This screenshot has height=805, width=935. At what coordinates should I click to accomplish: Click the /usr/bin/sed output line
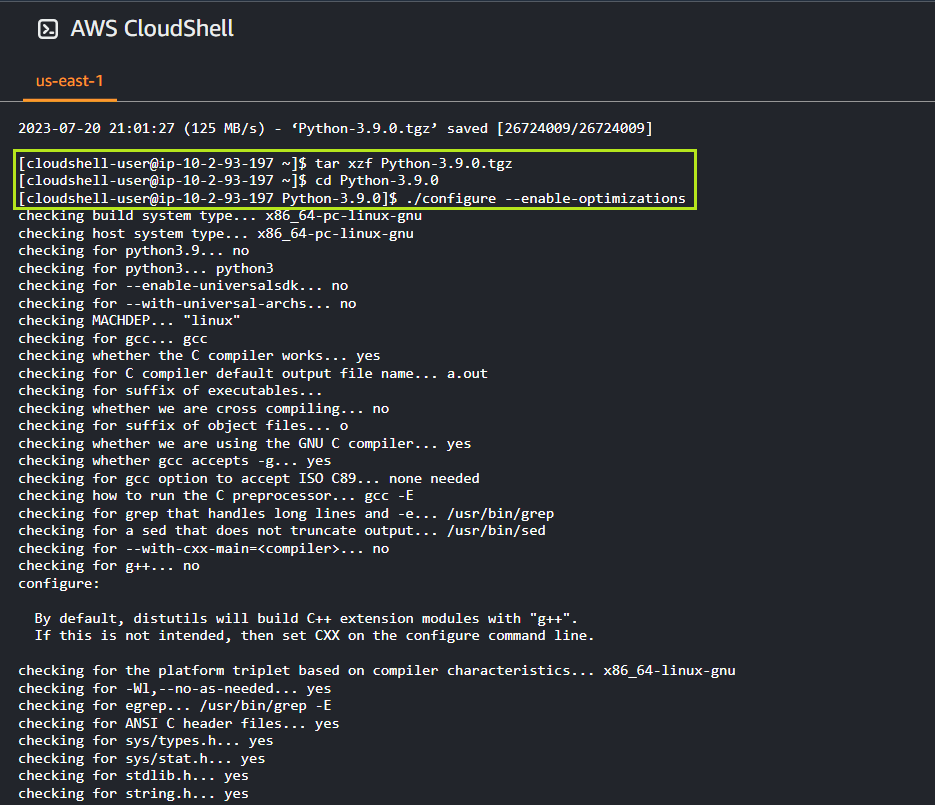click(282, 530)
